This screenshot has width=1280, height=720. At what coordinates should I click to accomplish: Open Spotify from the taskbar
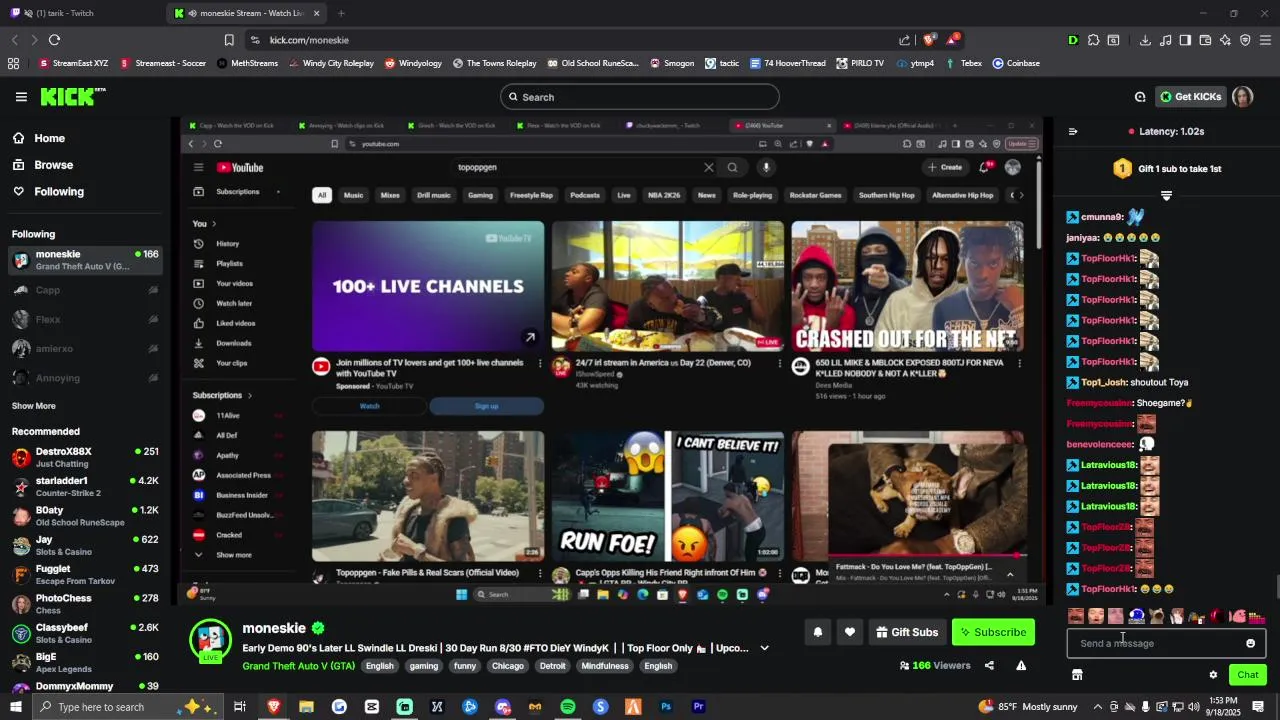point(568,707)
